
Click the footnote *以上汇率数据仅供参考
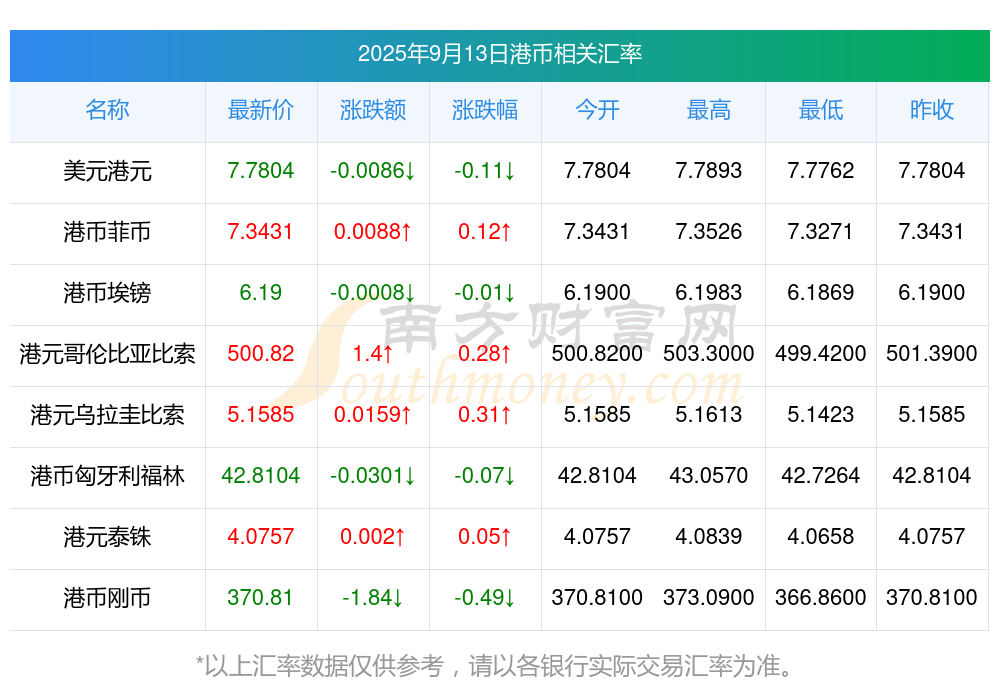coord(320,666)
